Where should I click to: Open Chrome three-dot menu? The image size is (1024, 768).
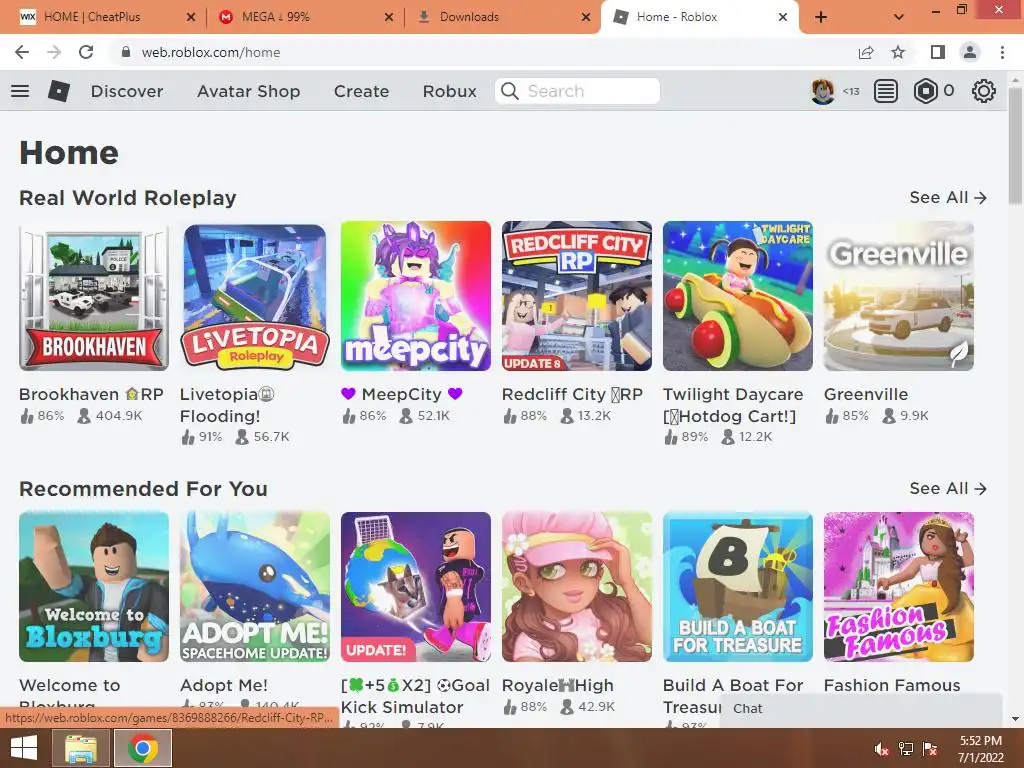pos(1002,52)
